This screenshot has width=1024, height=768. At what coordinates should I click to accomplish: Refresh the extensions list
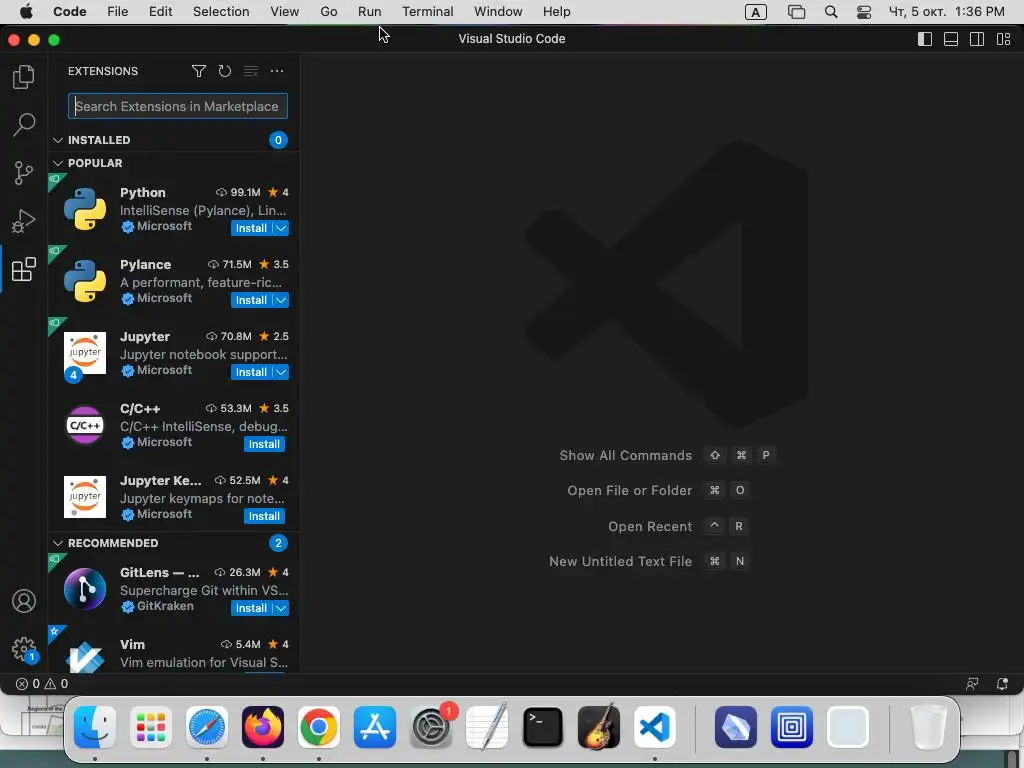click(225, 71)
